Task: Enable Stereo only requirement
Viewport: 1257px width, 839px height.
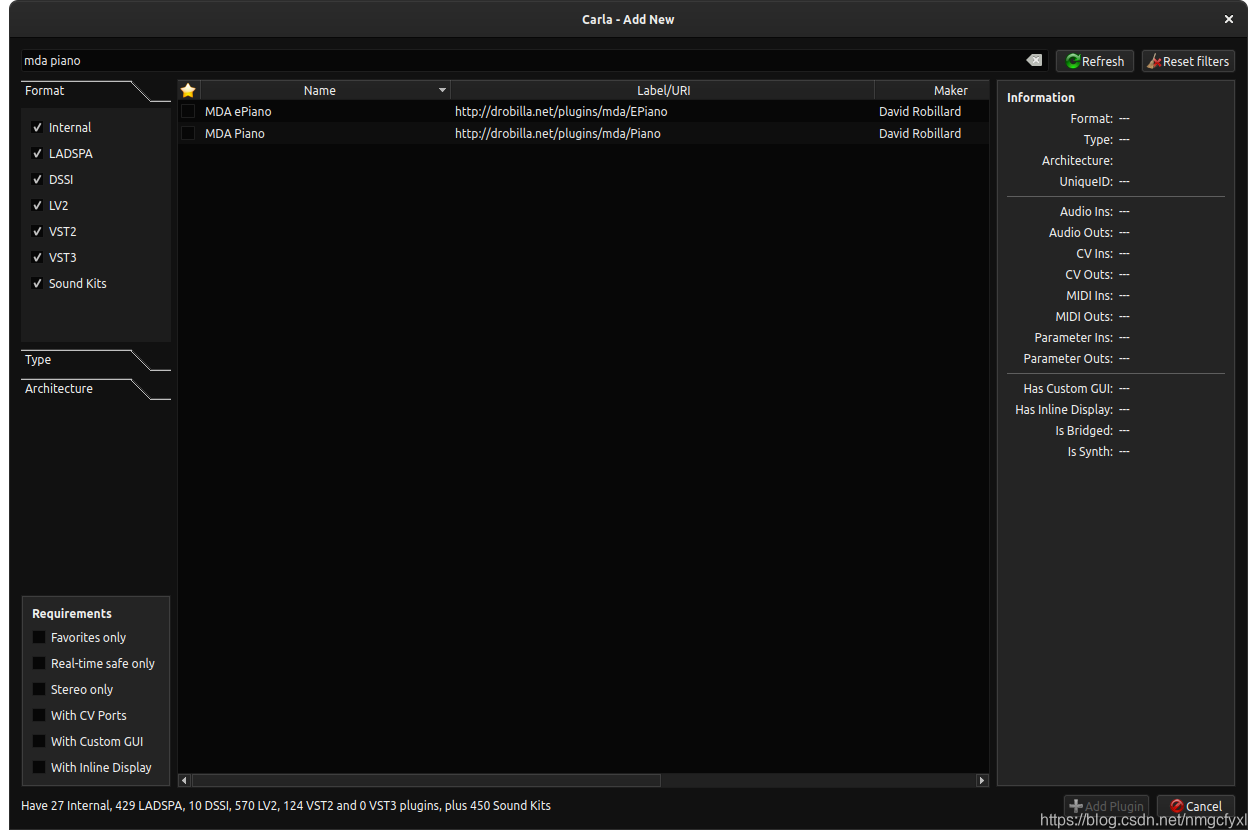Action: click(39, 690)
